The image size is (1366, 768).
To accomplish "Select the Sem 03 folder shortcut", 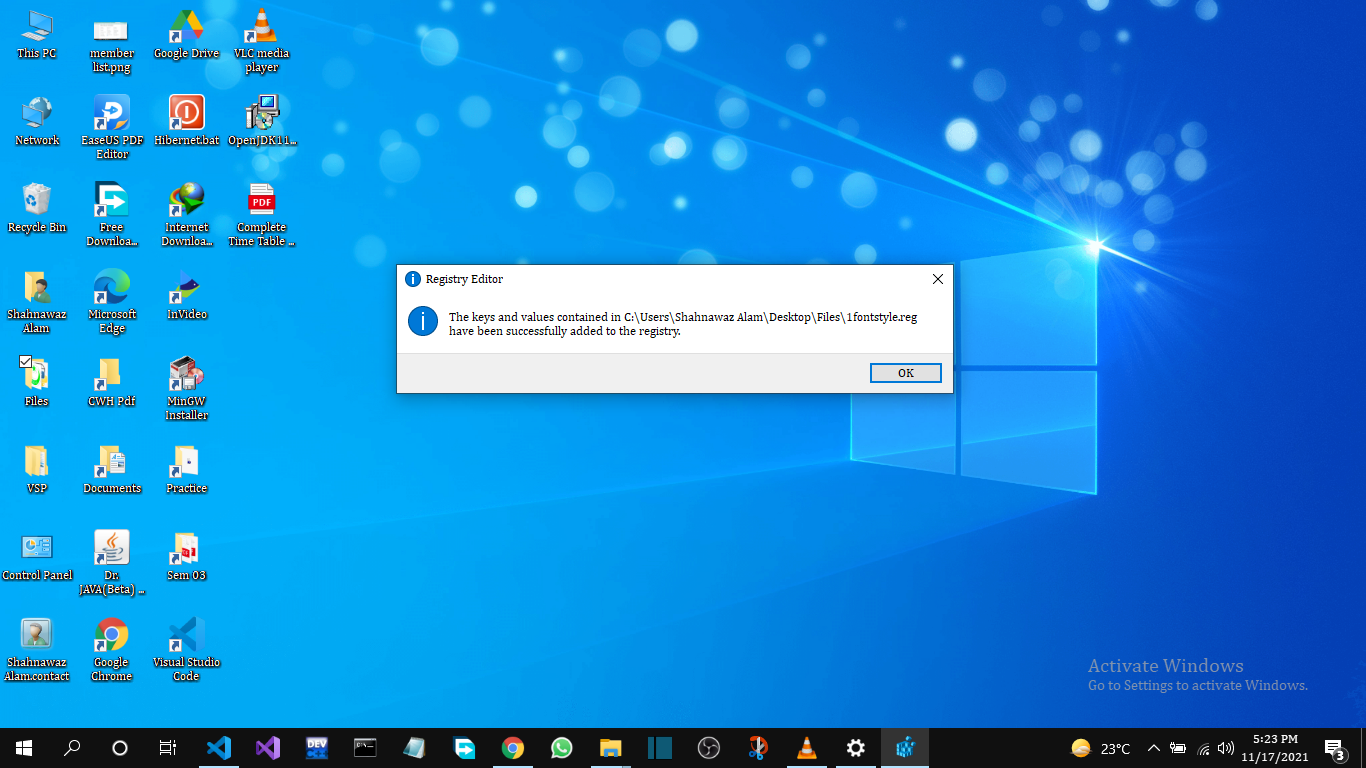I will 186,557.
